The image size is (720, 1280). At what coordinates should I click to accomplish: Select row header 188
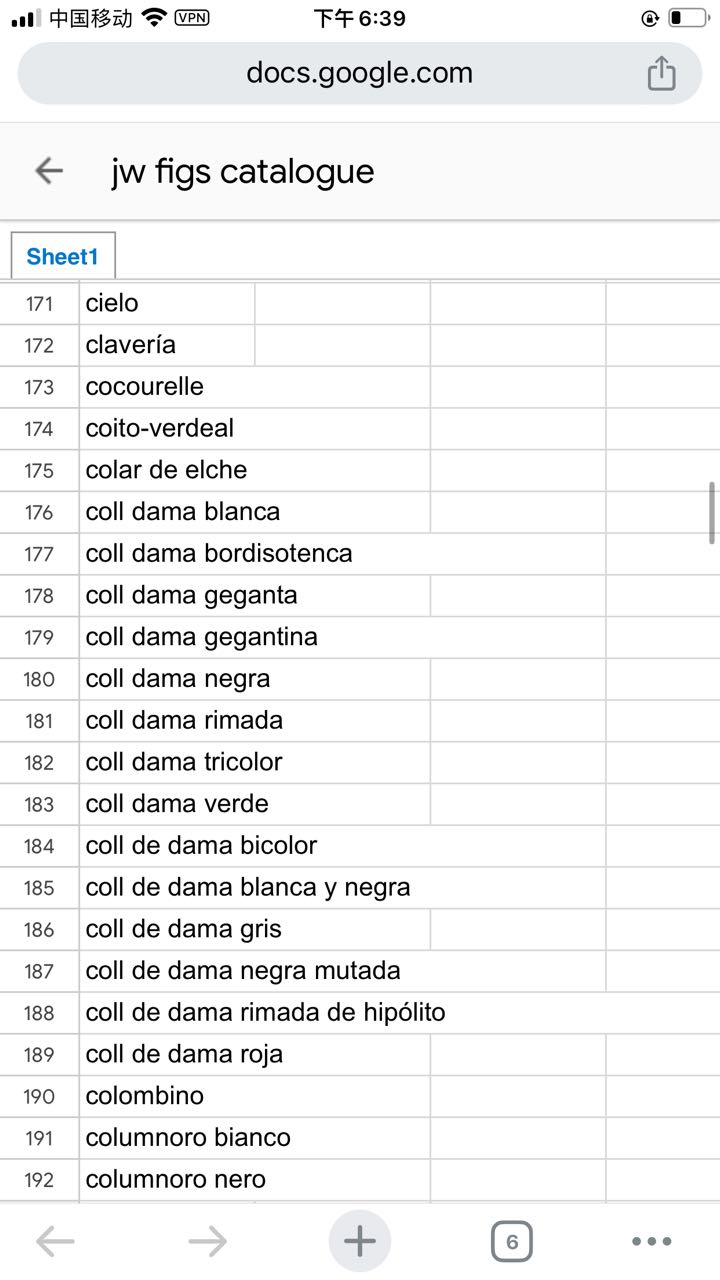[x=39, y=1013]
